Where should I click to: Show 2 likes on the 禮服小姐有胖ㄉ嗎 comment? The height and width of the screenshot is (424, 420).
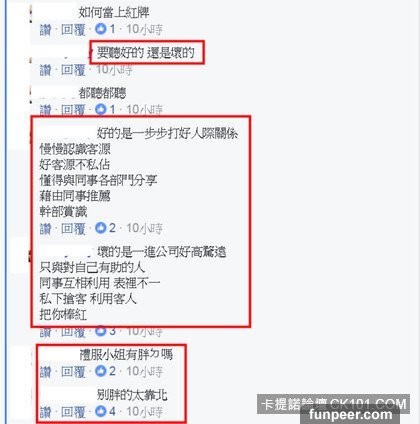[105, 371]
